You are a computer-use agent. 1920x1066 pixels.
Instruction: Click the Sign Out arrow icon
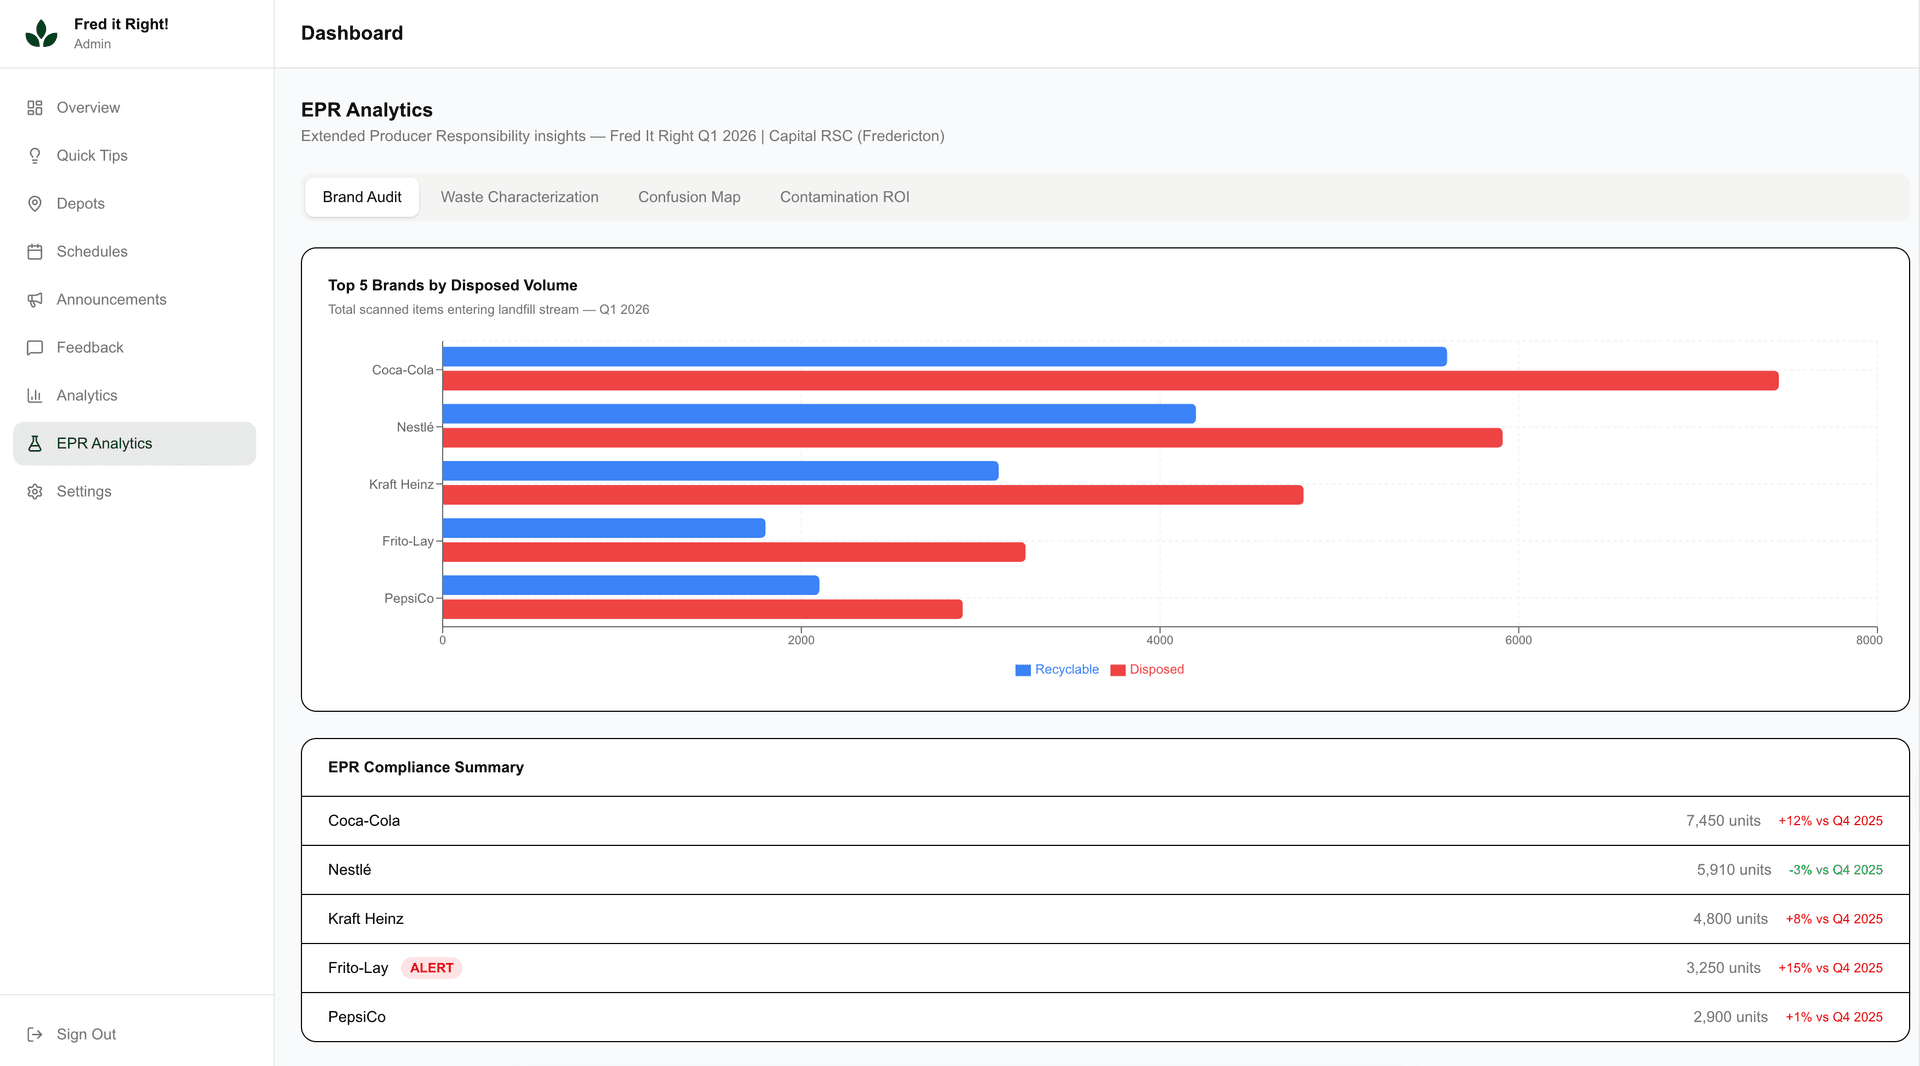pos(35,1035)
